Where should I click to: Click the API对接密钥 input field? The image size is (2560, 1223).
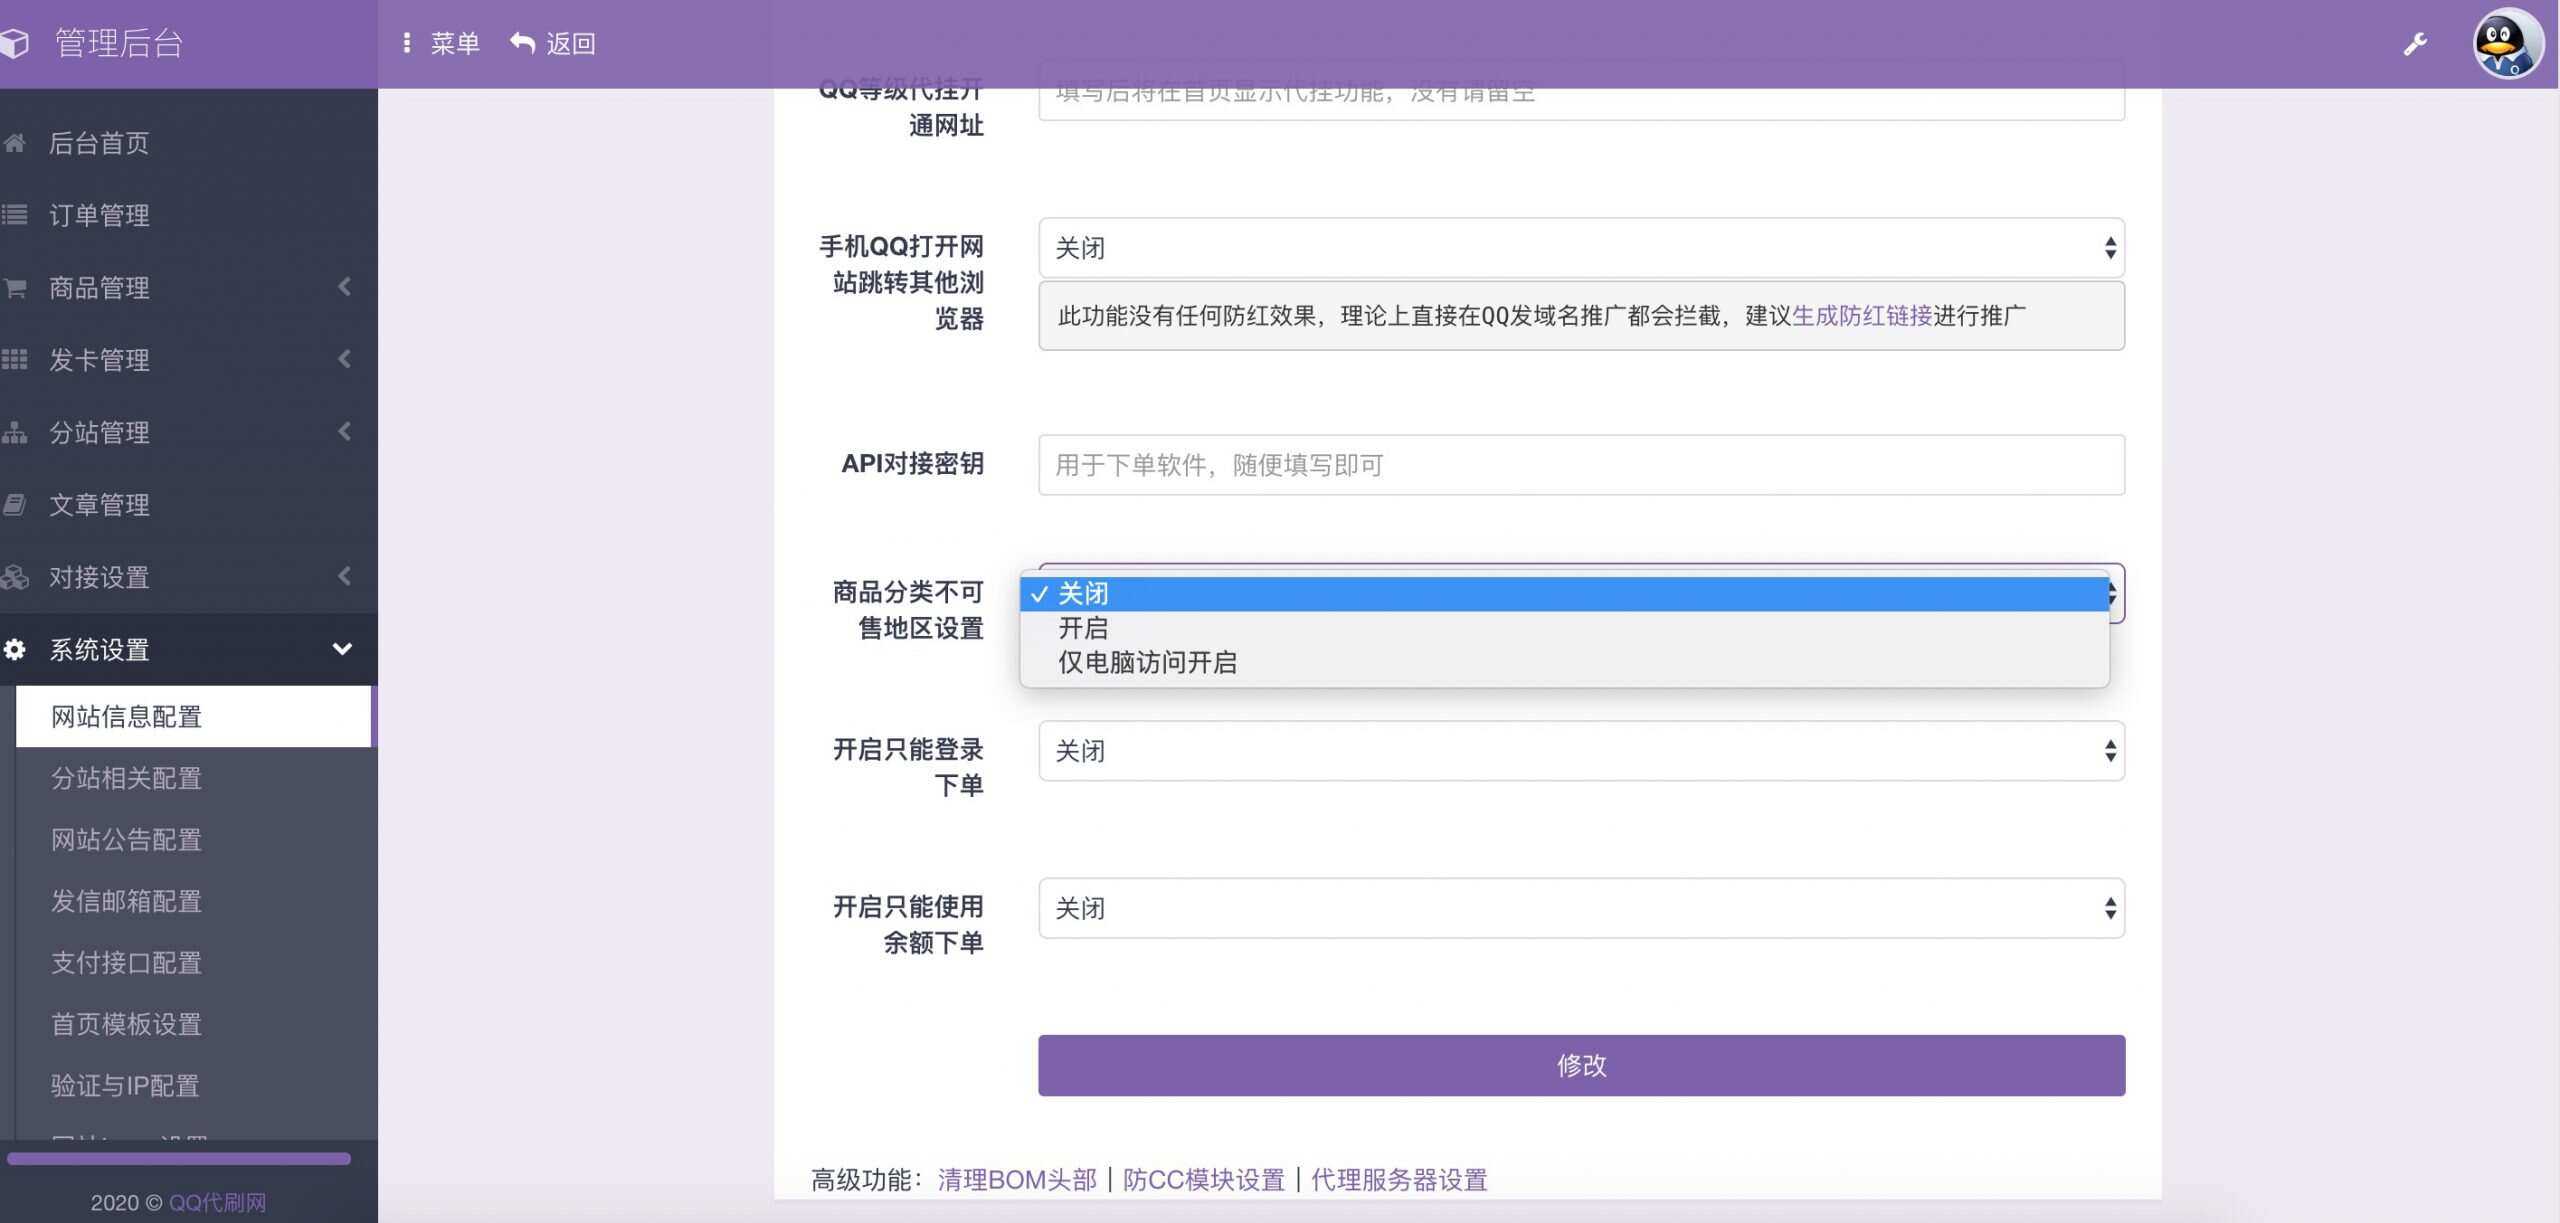pos(1580,465)
